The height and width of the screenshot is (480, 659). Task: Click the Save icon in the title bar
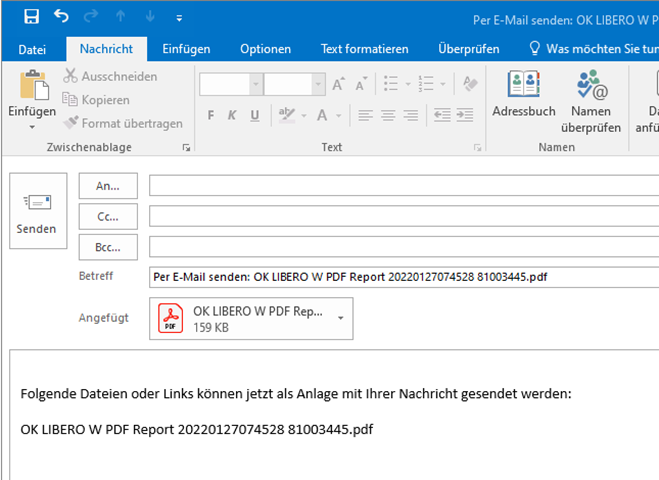[x=31, y=17]
